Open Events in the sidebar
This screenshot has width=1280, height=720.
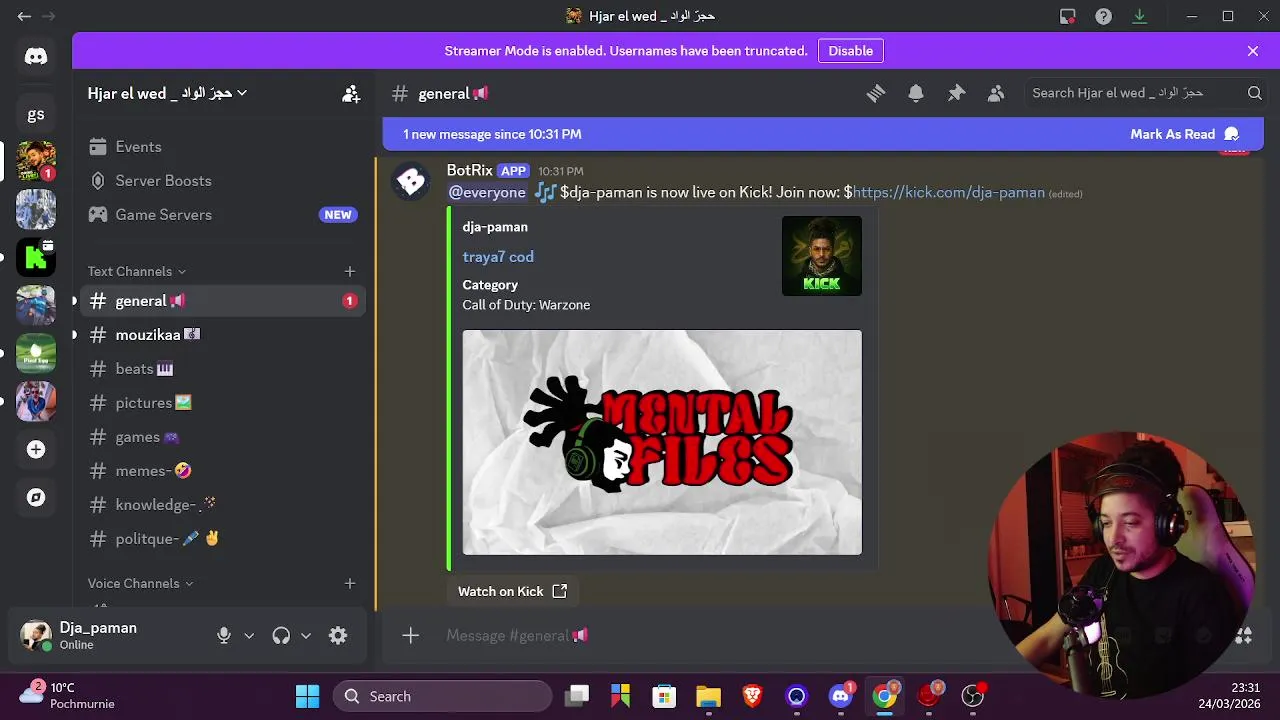pyautogui.click(x=222, y=147)
